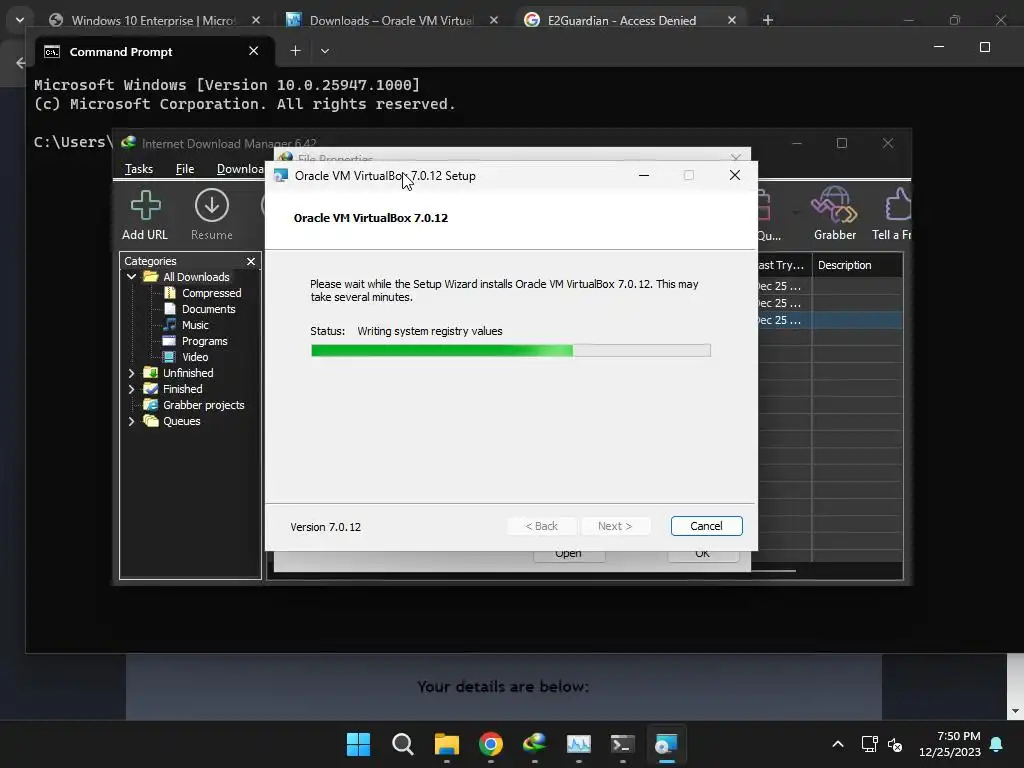The image size is (1024, 768).
Task: Open File Explorer from taskbar
Action: 447,744
